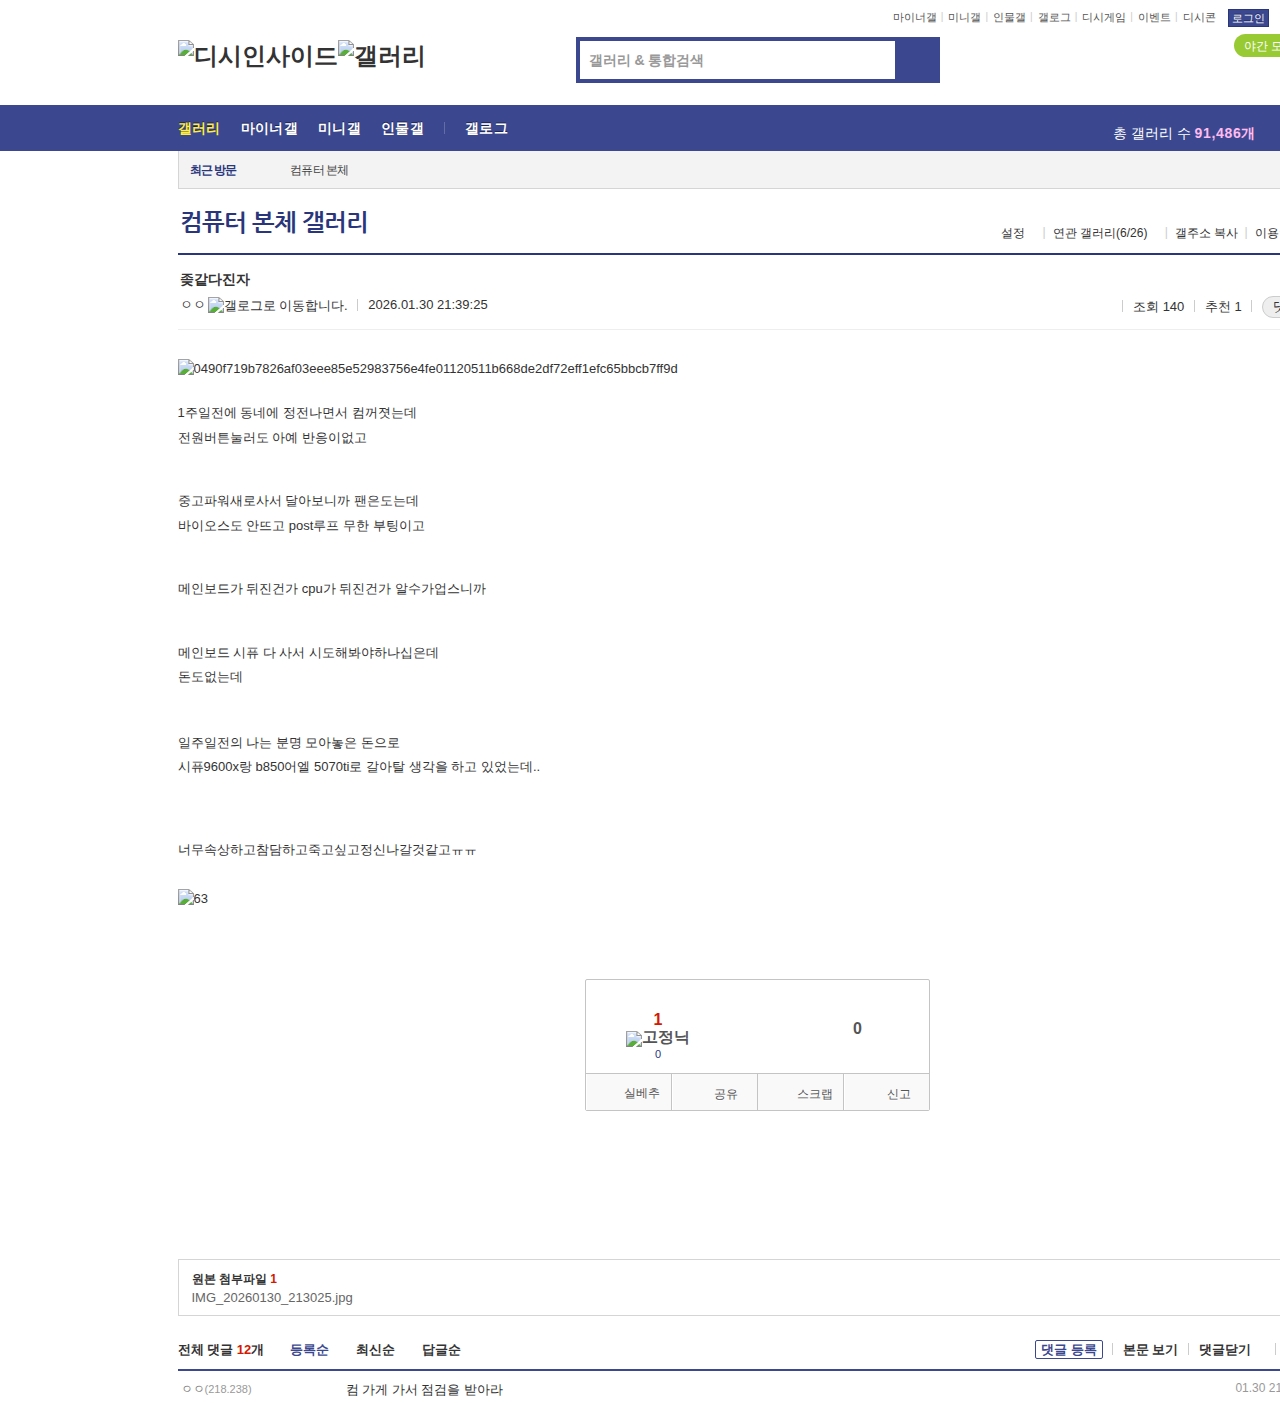Open the 설정 options for this gallery
Screen dimensions: 1280x1403
1013,232
